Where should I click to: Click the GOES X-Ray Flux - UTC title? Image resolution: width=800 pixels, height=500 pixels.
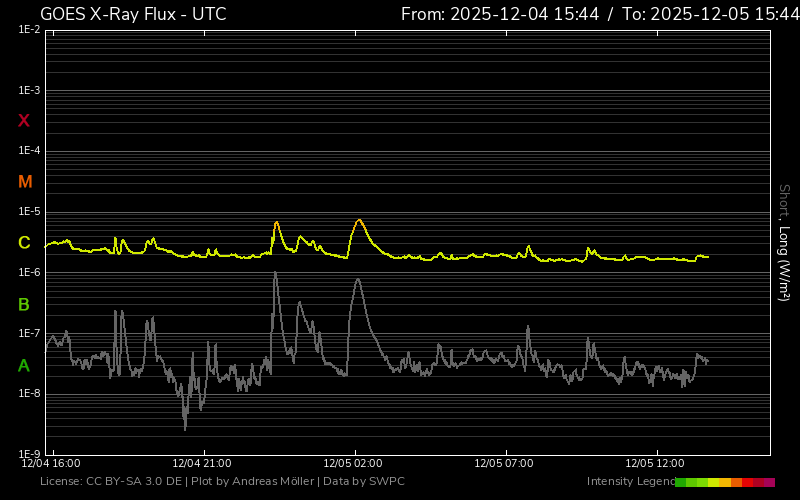pos(133,14)
